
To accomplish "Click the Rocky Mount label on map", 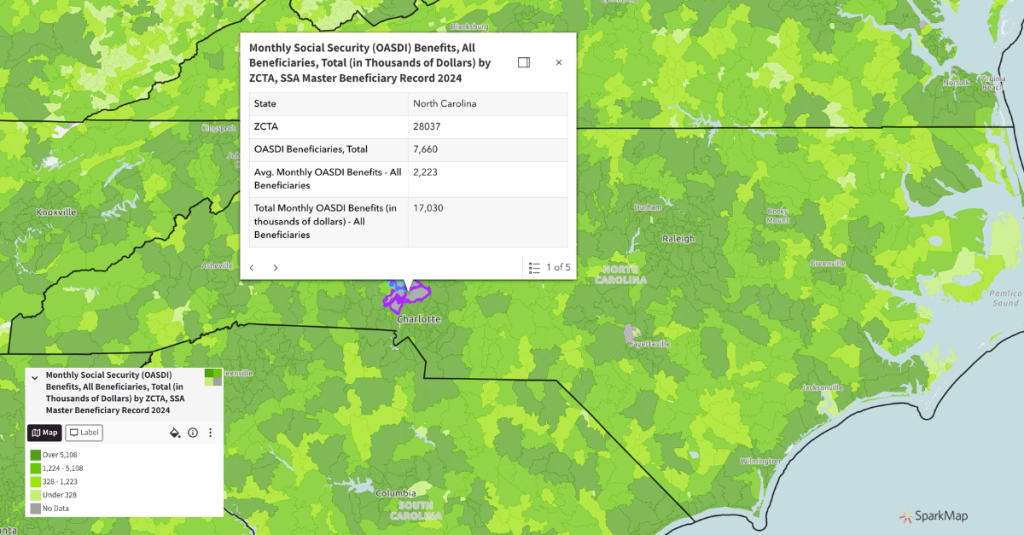I will point(778,216).
